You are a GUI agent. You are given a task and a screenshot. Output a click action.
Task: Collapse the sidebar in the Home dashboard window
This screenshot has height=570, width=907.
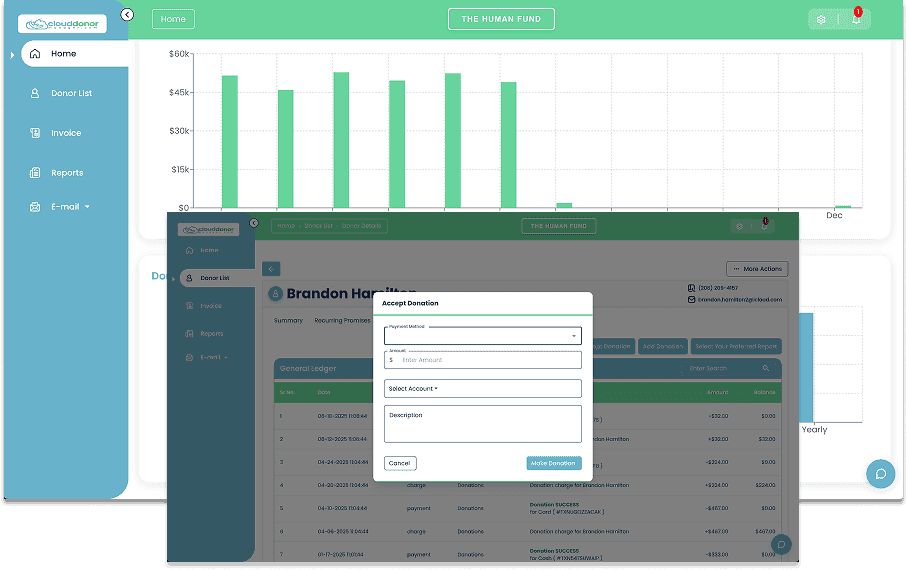pos(127,15)
